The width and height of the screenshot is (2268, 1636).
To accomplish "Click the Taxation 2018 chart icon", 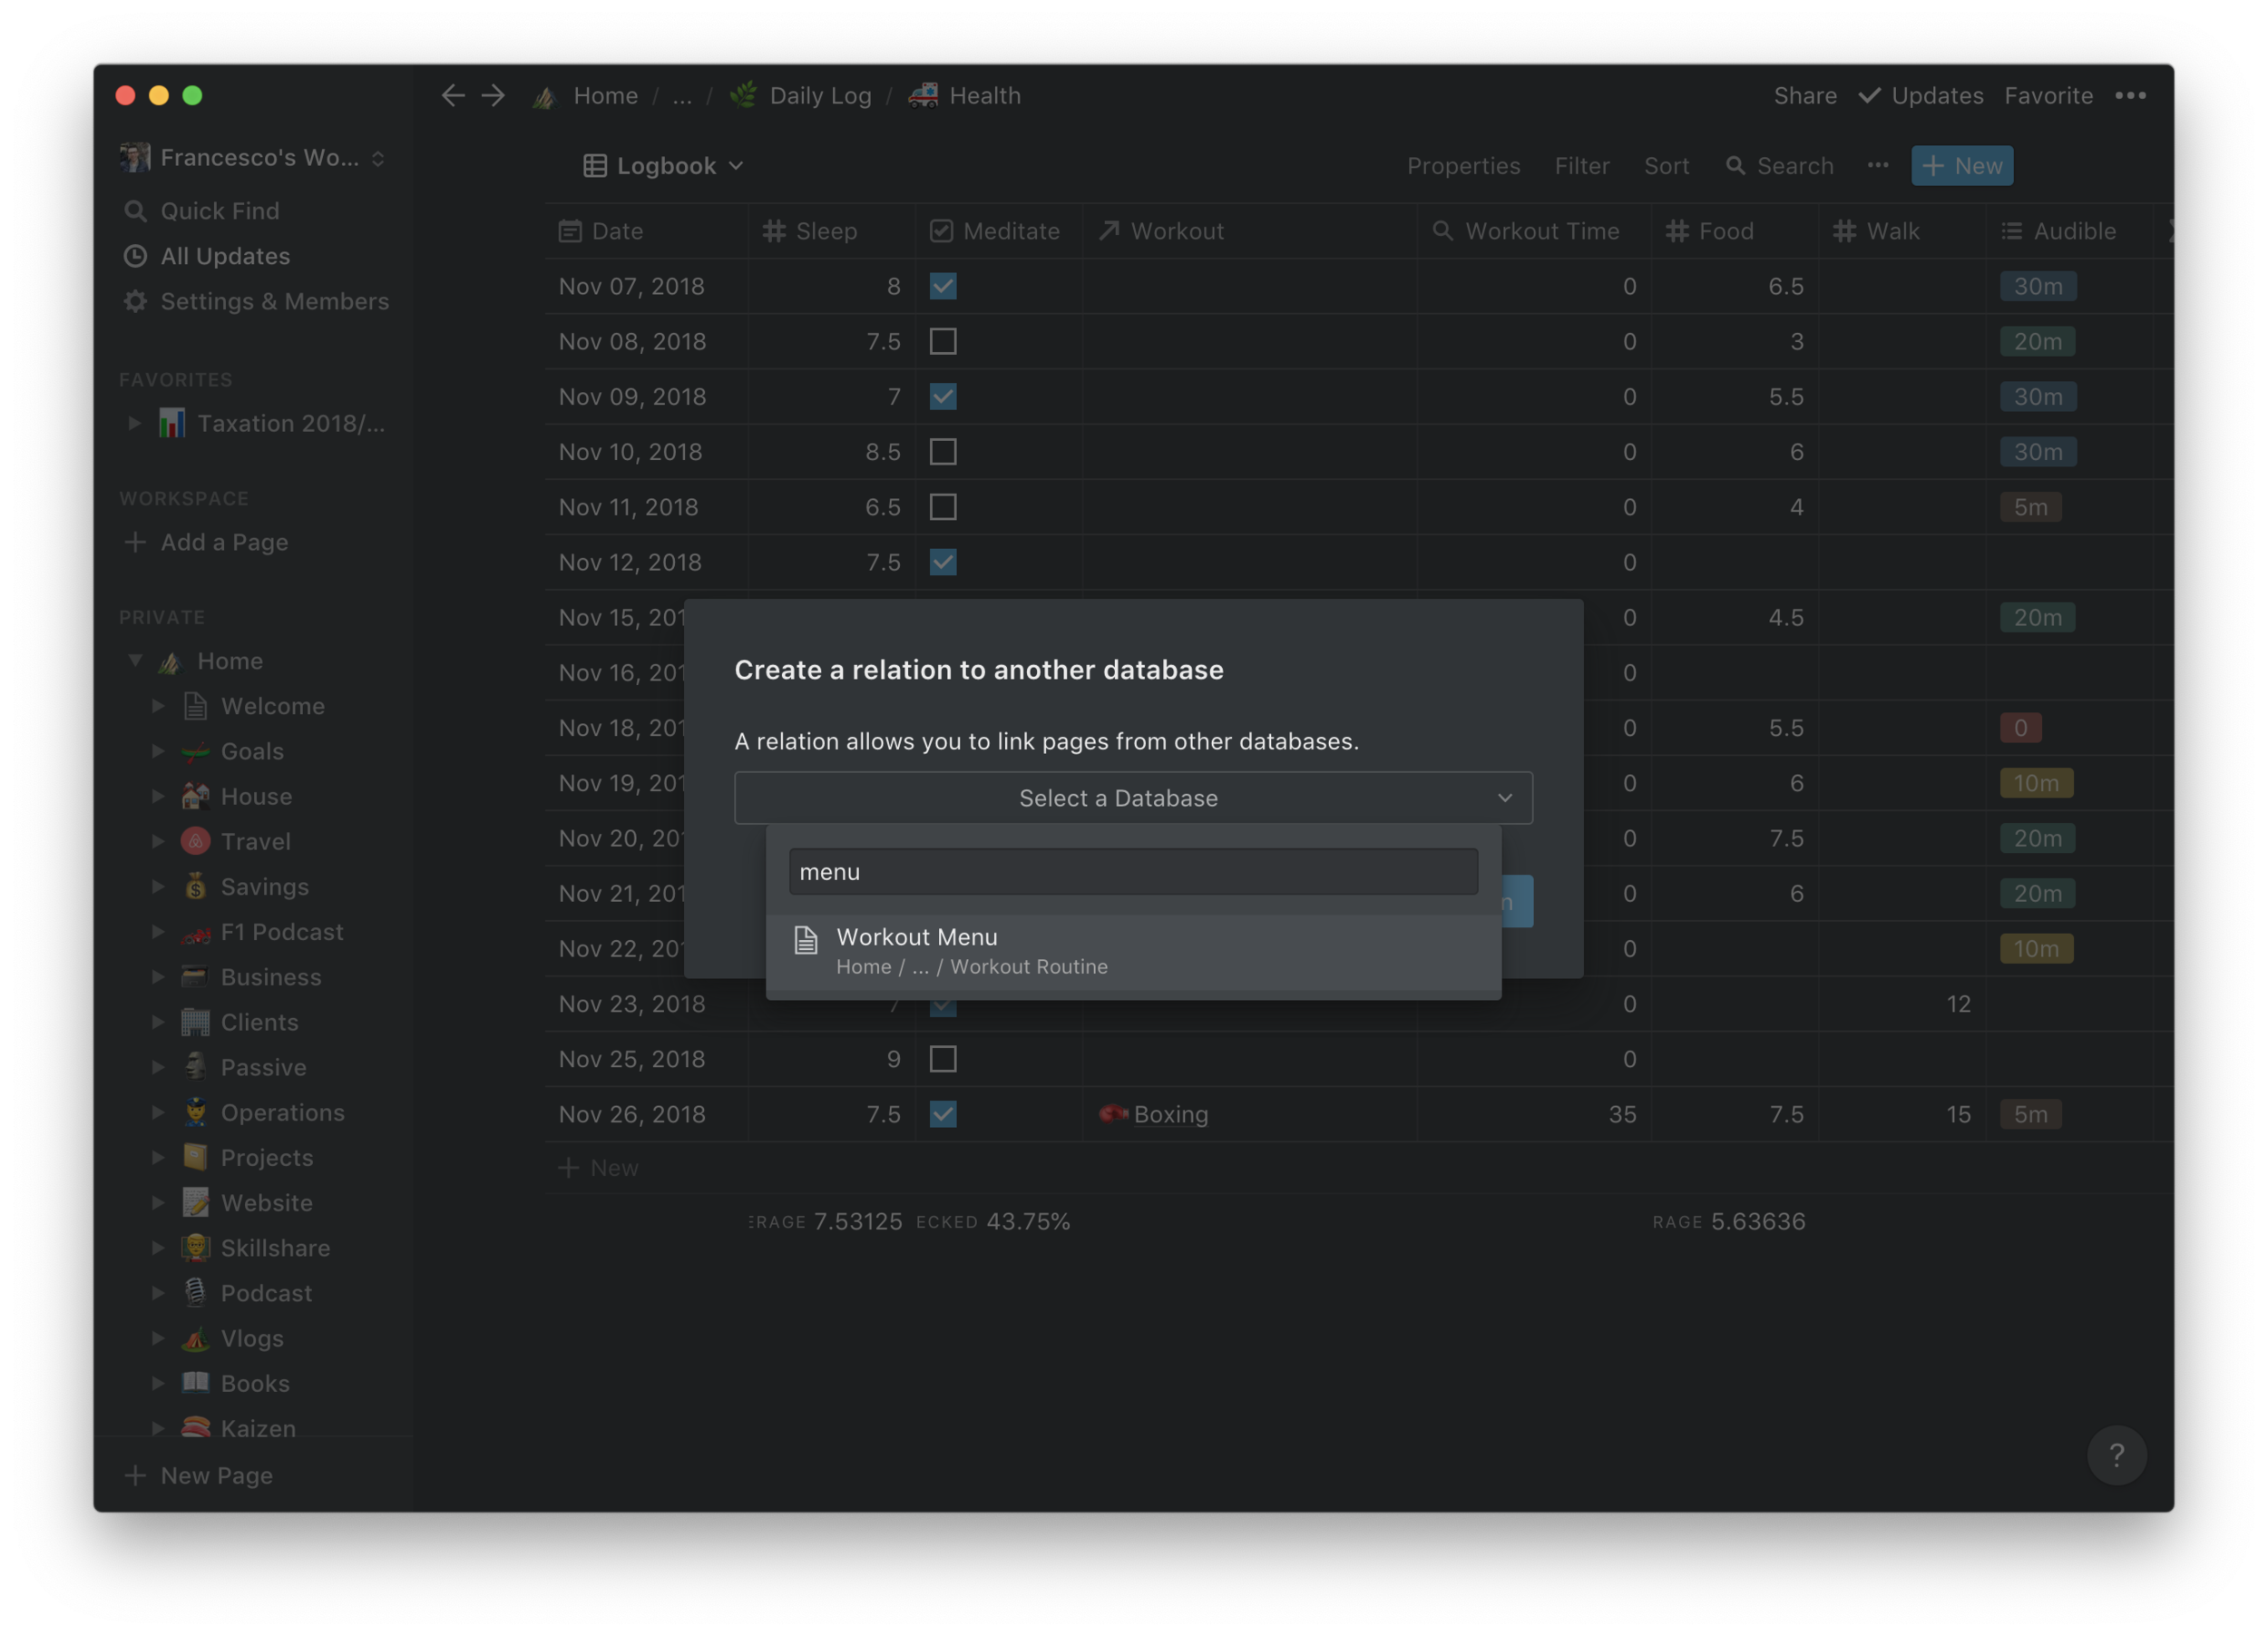I will (x=172, y=423).
